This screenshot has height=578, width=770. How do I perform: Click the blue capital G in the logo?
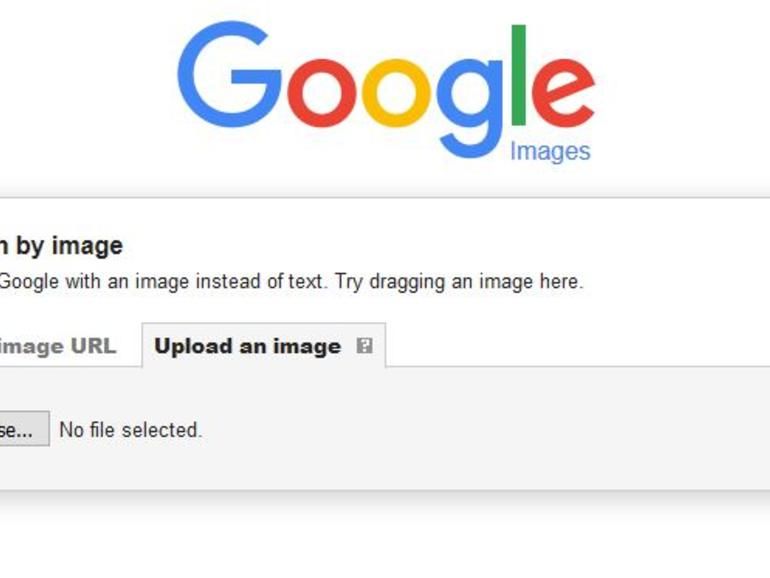pos(229,78)
